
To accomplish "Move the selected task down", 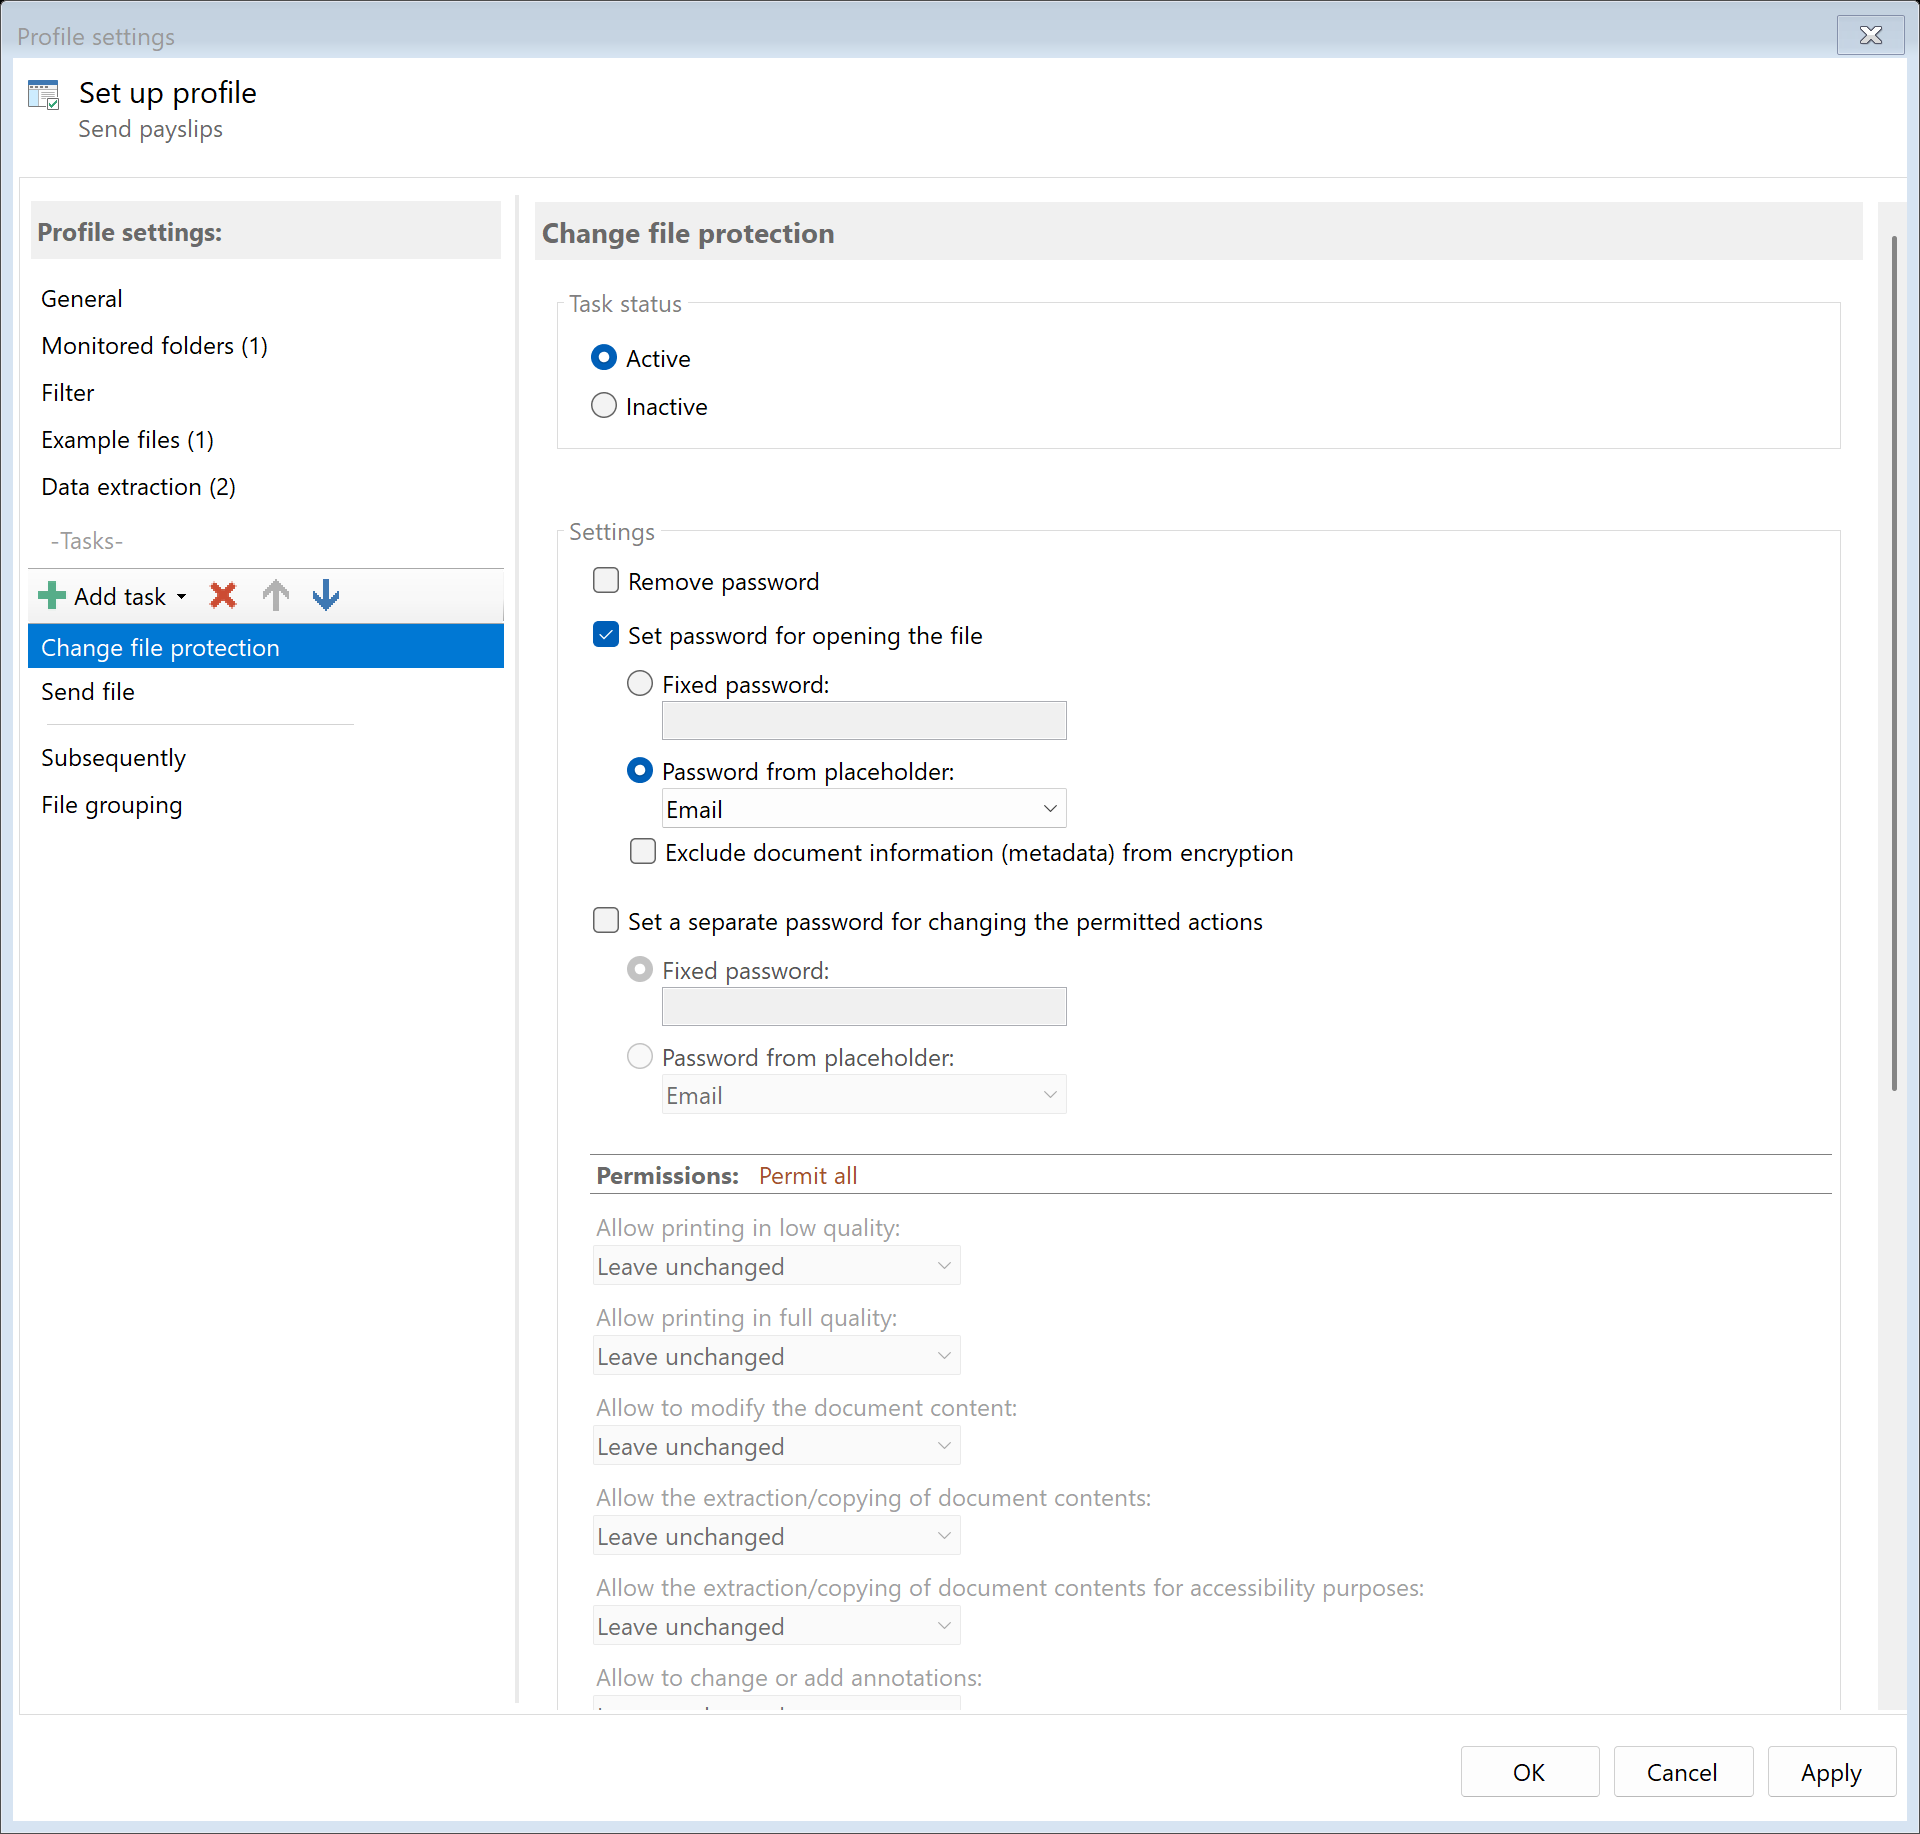I will click(326, 595).
